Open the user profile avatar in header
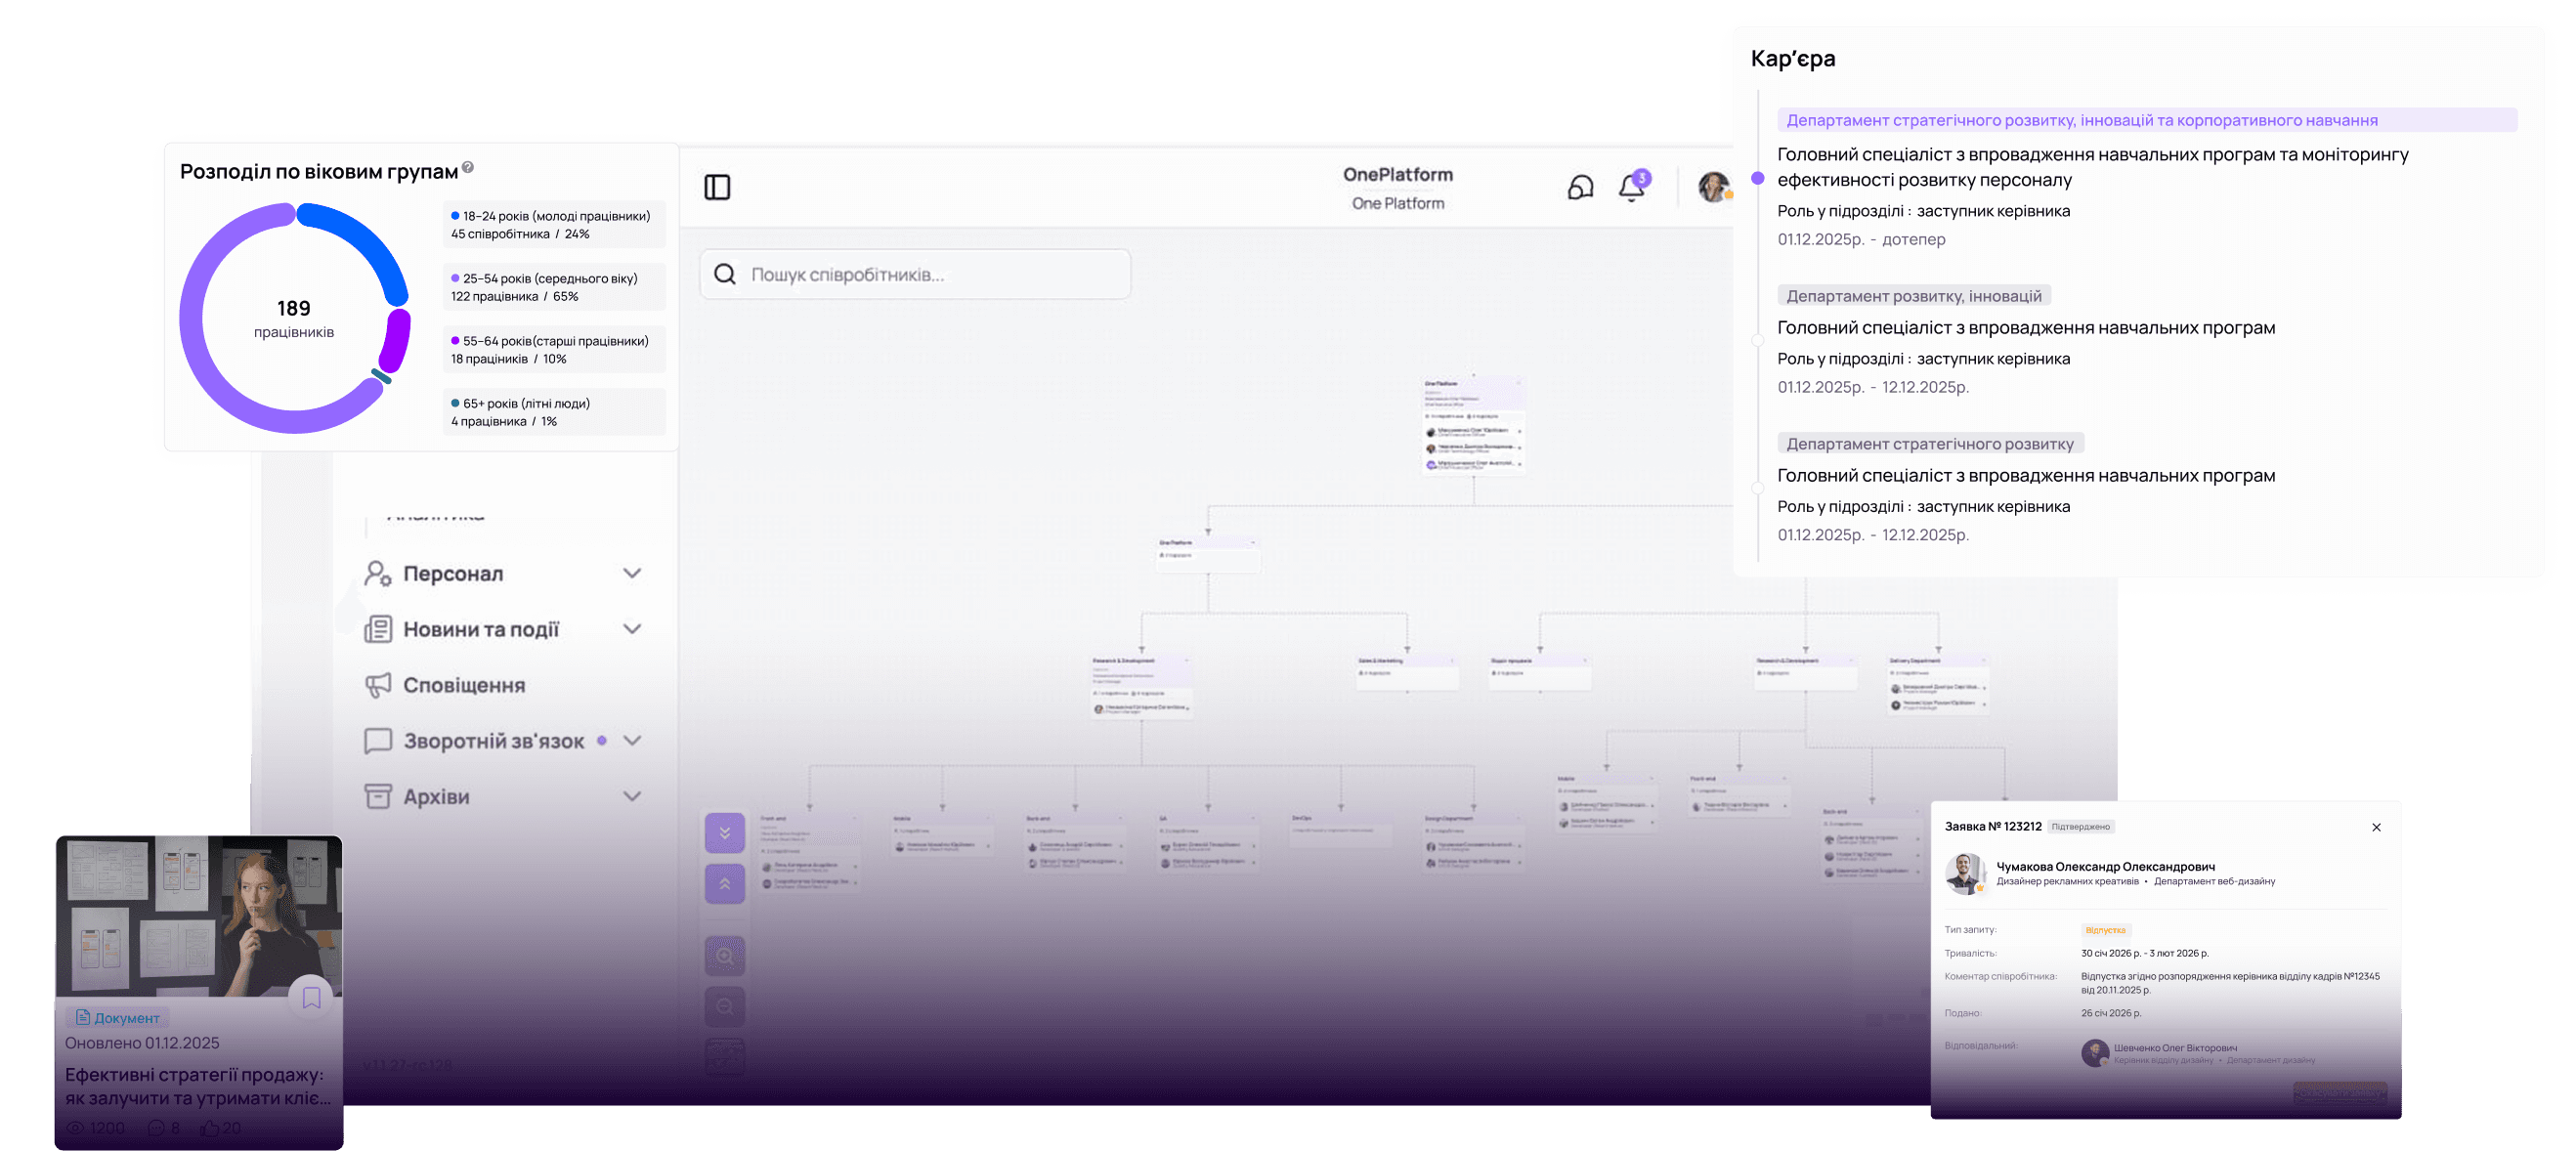The width and height of the screenshot is (2576, 1151). tap(1714, 186)
